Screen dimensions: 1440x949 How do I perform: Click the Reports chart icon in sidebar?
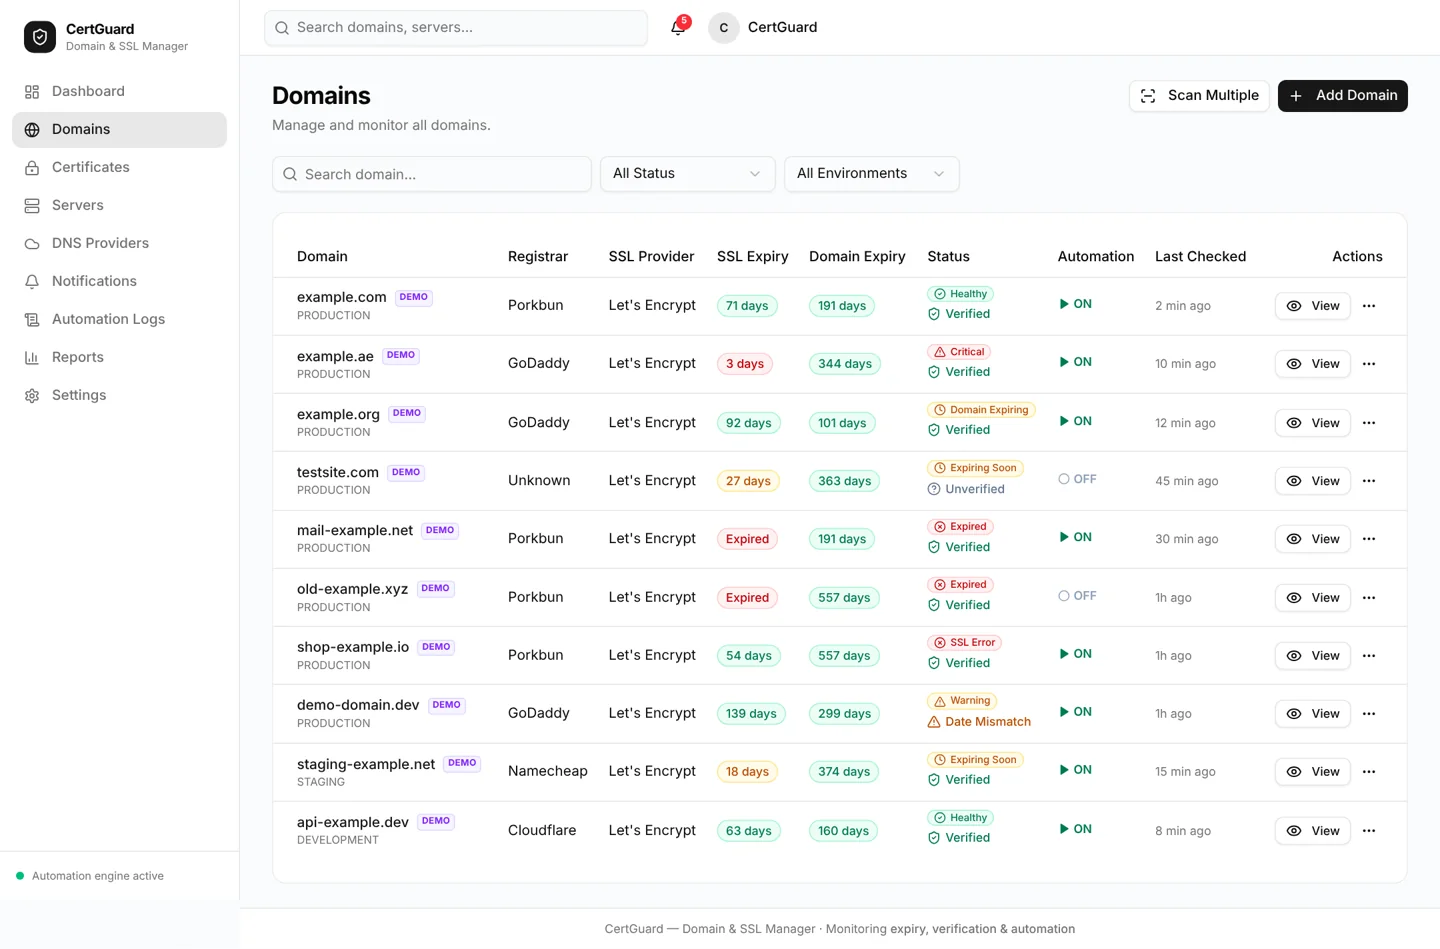[x=32, y=358]
